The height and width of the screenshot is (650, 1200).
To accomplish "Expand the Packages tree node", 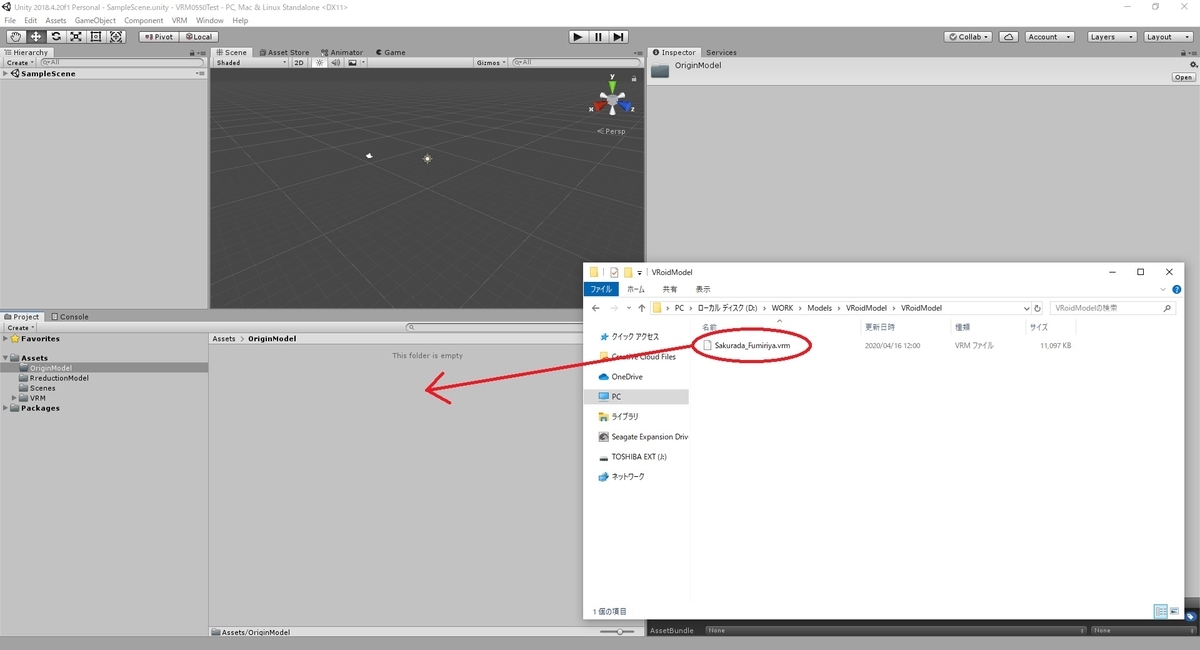I will coord(6,408).
